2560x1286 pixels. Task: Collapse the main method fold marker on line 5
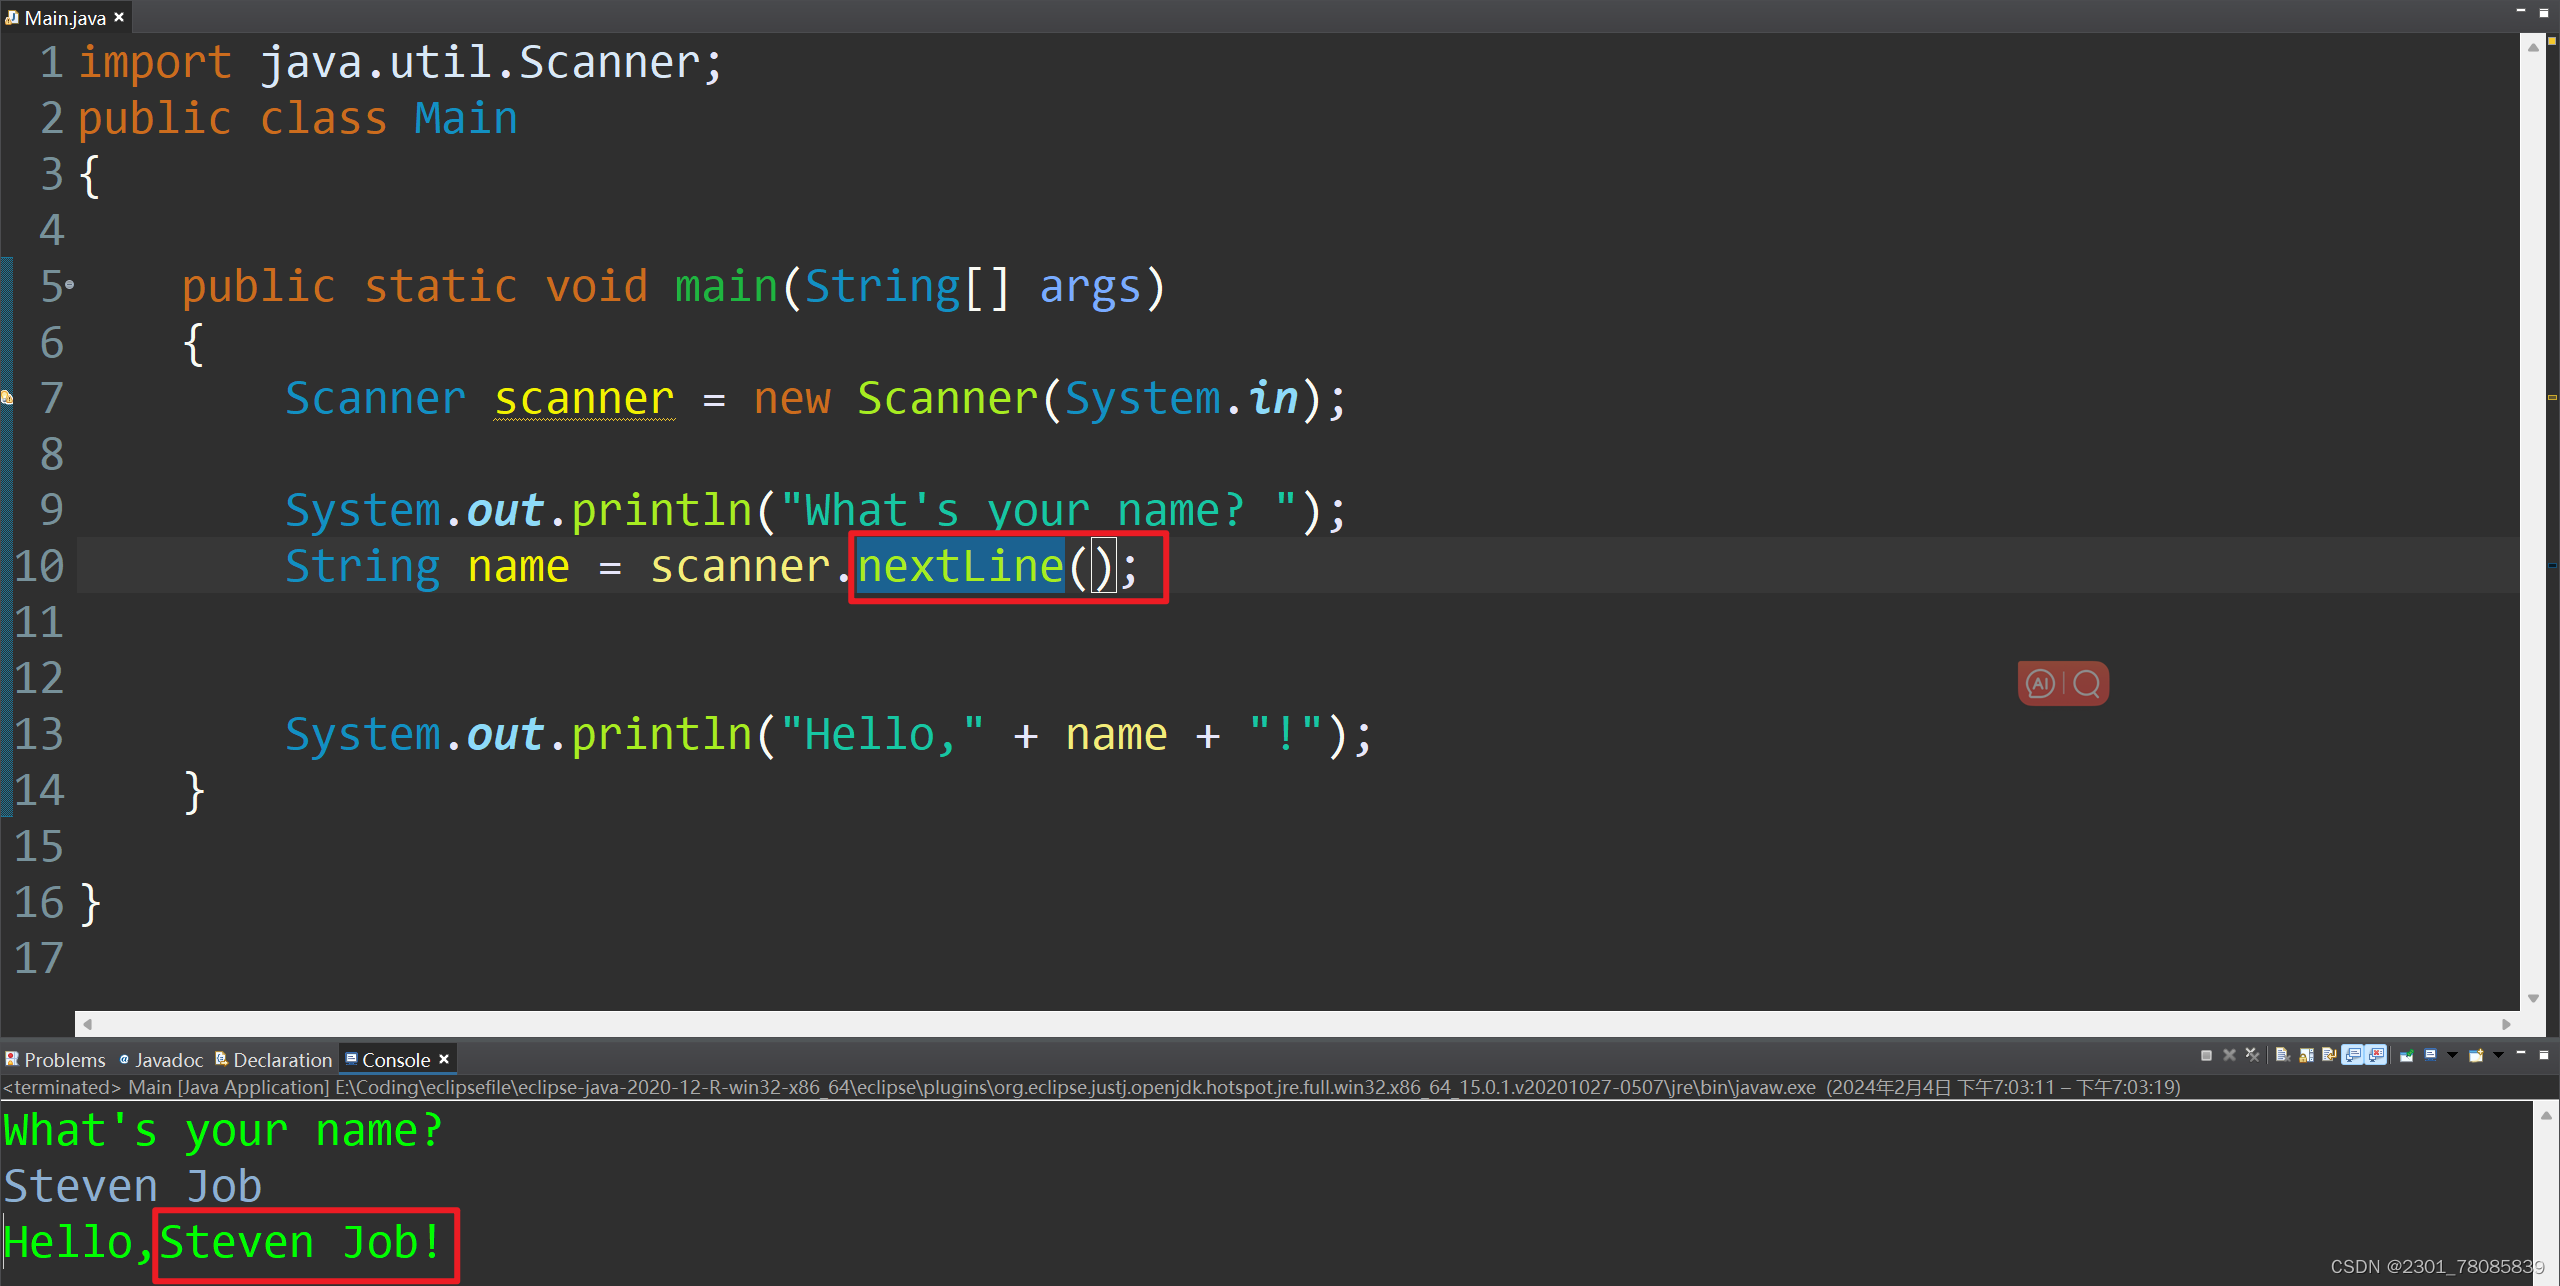[69, 285]
